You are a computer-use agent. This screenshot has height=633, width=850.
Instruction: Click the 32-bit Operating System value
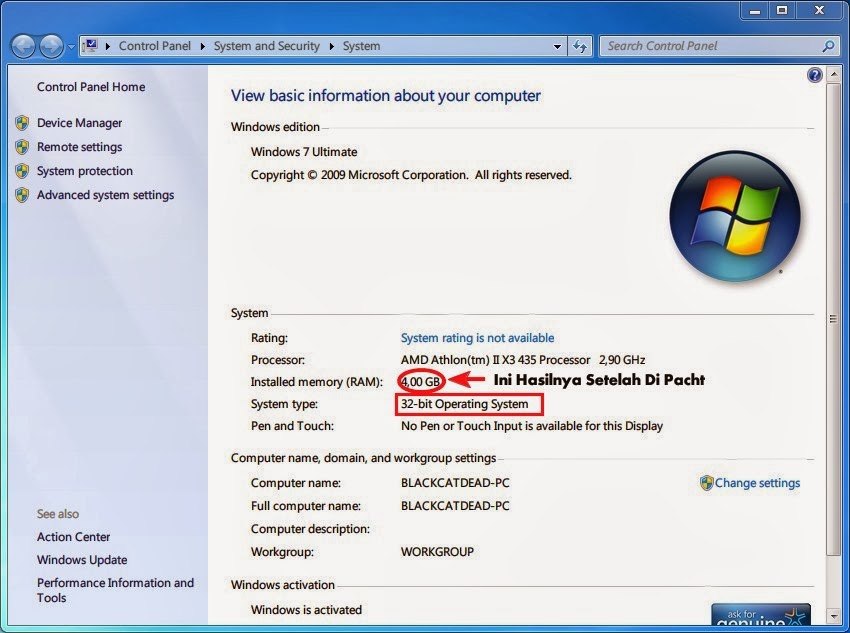tap(465, 404)
